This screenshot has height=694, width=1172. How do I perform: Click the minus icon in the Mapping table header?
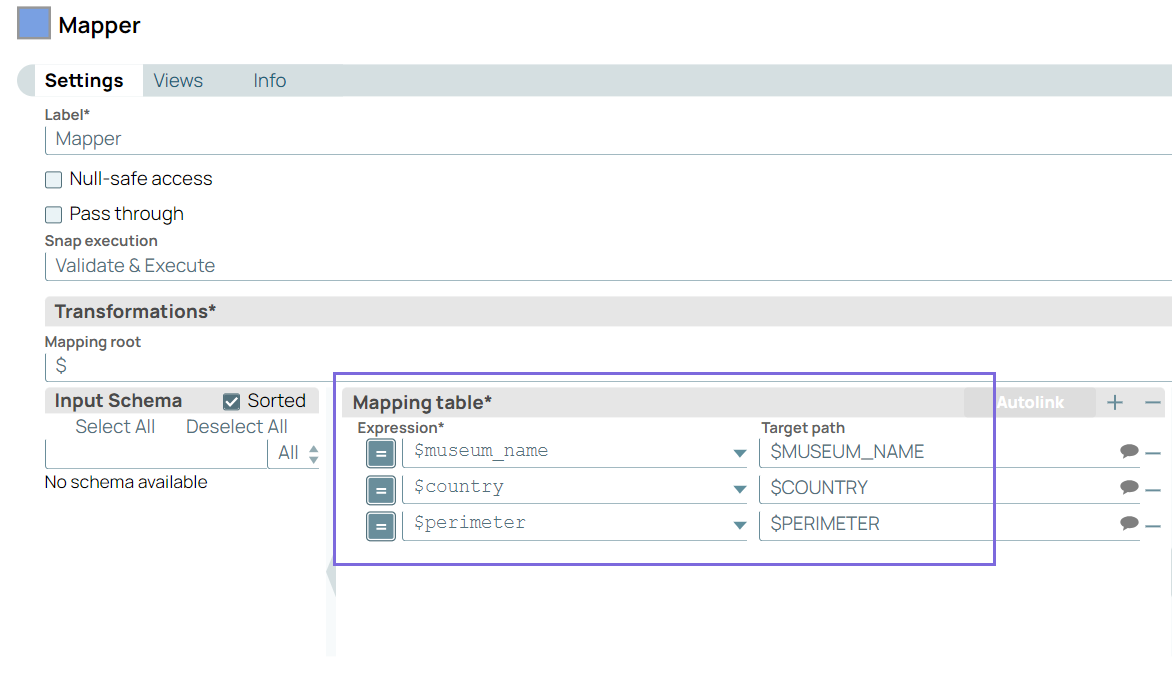click(x=1153, y=402)
